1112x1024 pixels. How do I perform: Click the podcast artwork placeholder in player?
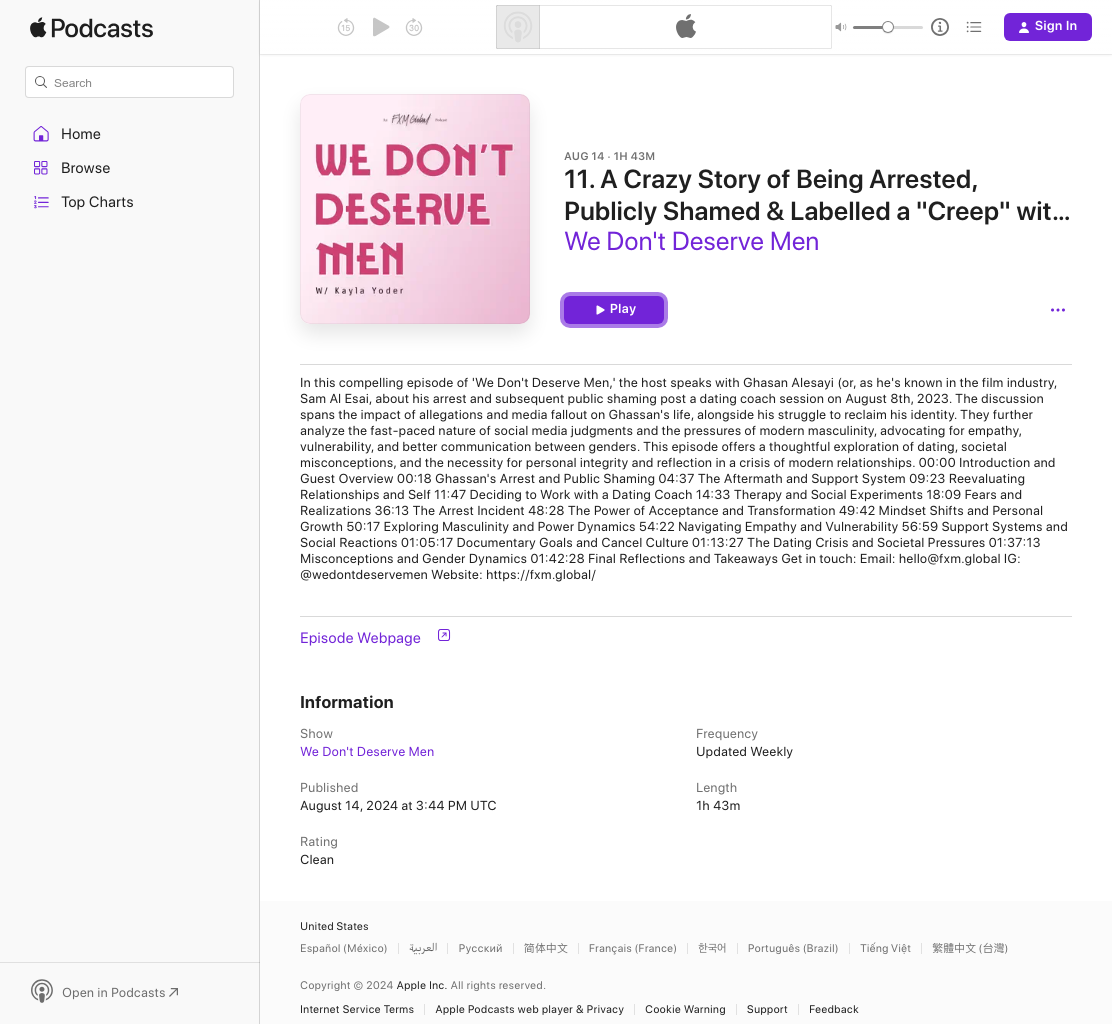tap(518, 27)
